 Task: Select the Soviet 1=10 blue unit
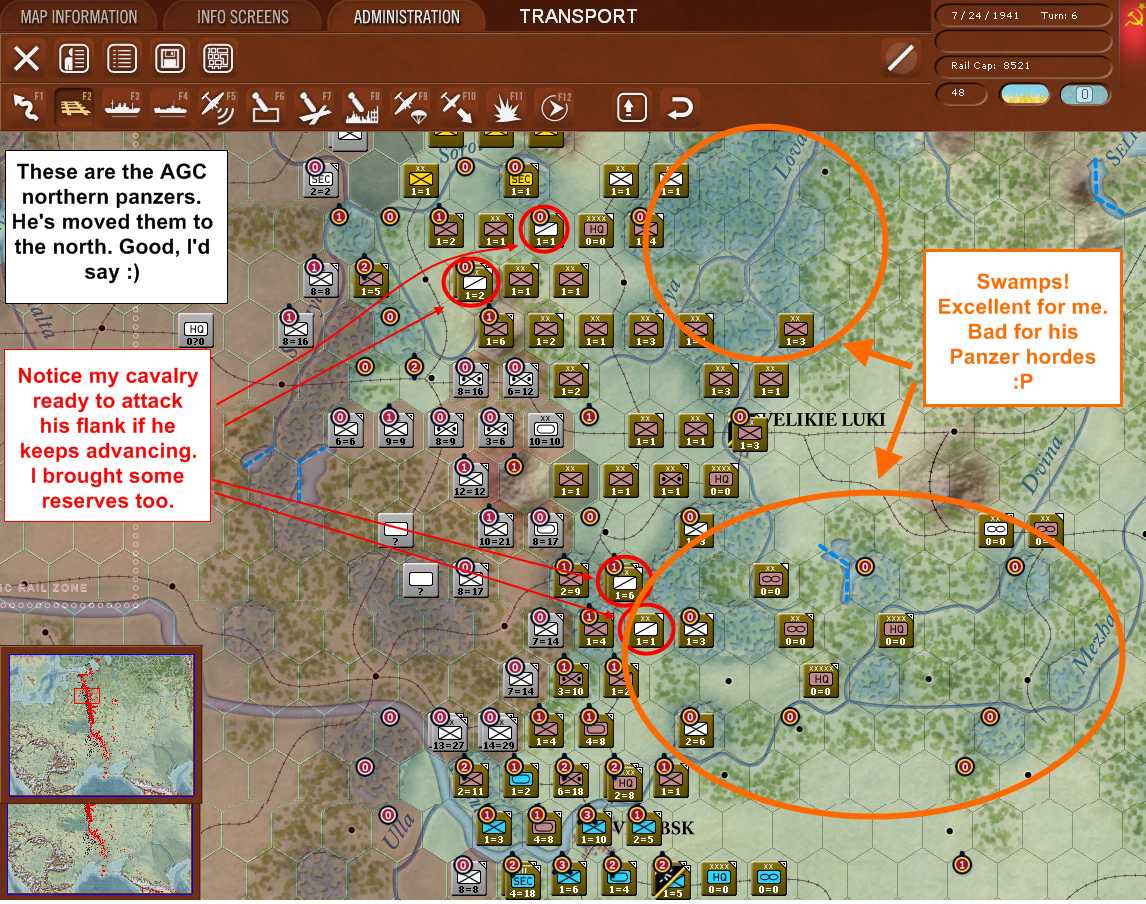coord(593,829)
